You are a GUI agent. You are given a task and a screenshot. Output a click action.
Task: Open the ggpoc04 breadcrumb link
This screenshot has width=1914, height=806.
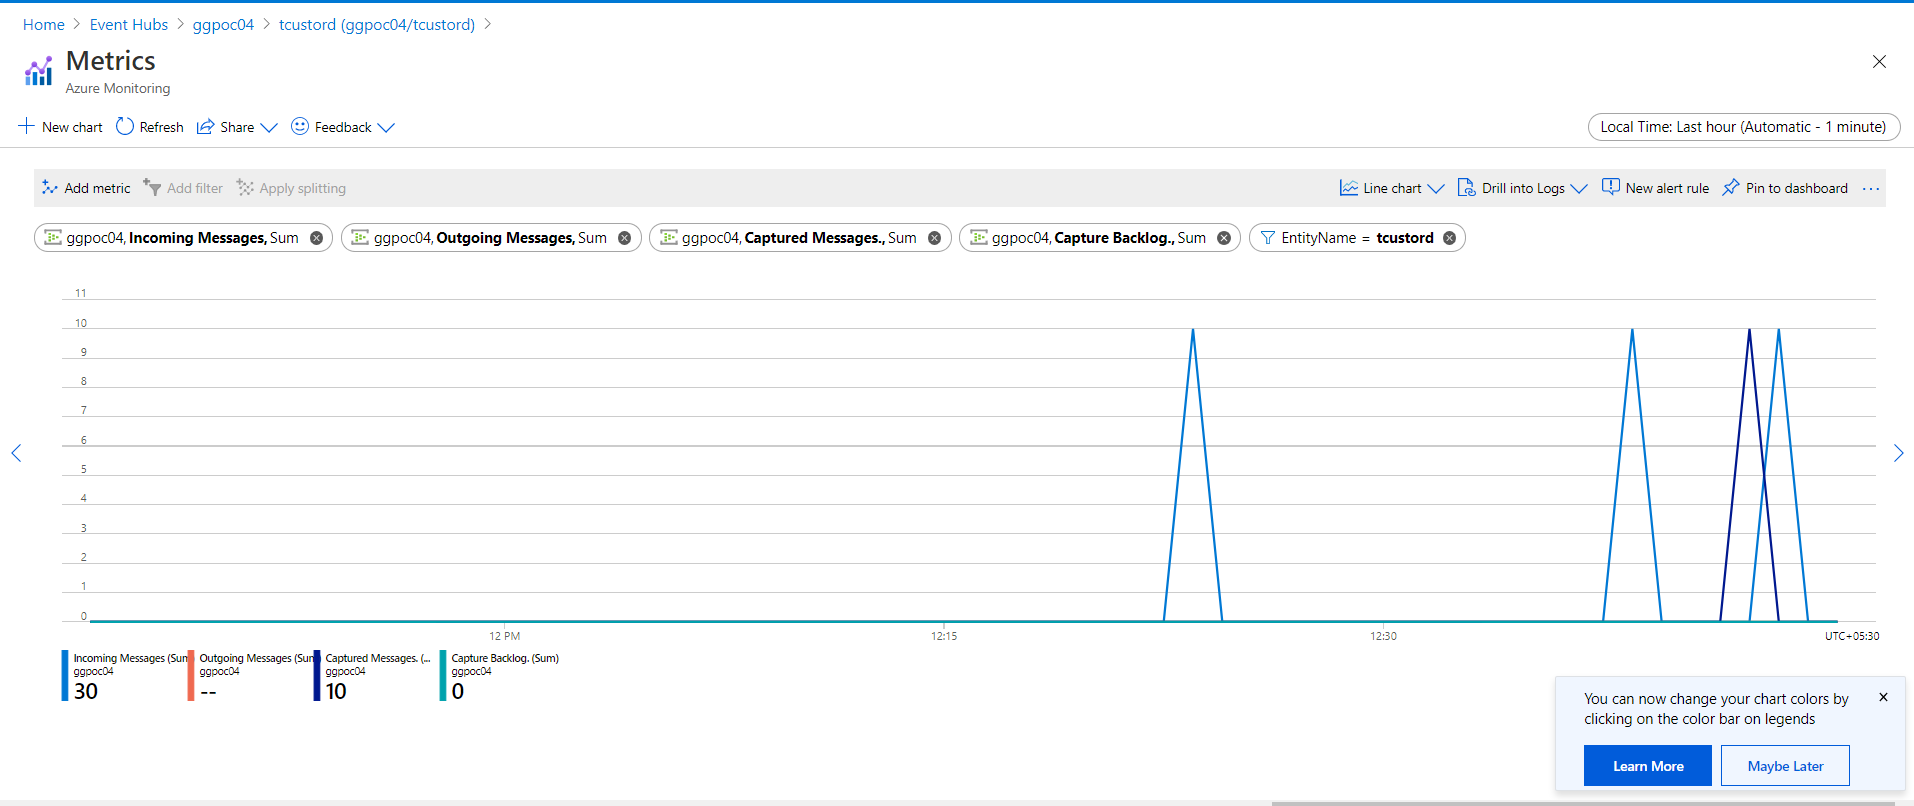[223, 24]
